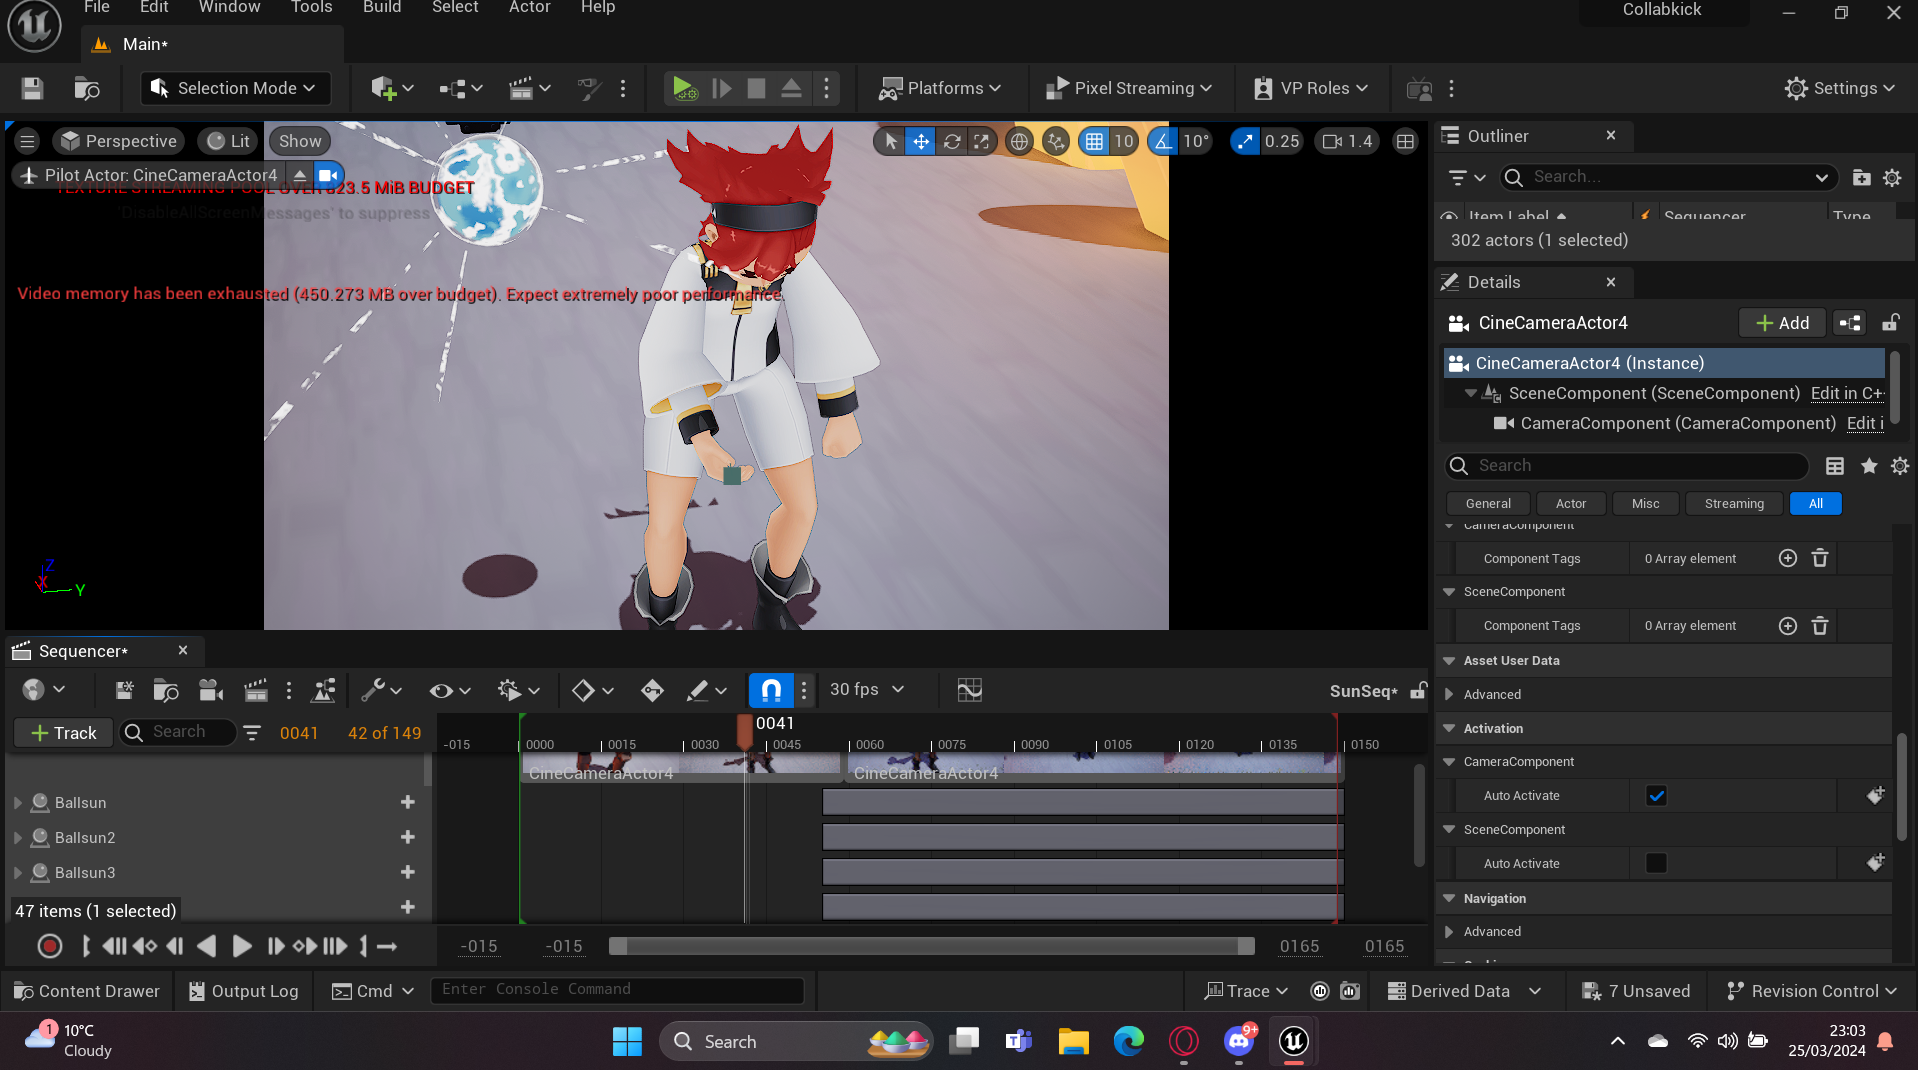Open the Settings dropdown
1918x1070 pixels.
tap(1839, 88)
